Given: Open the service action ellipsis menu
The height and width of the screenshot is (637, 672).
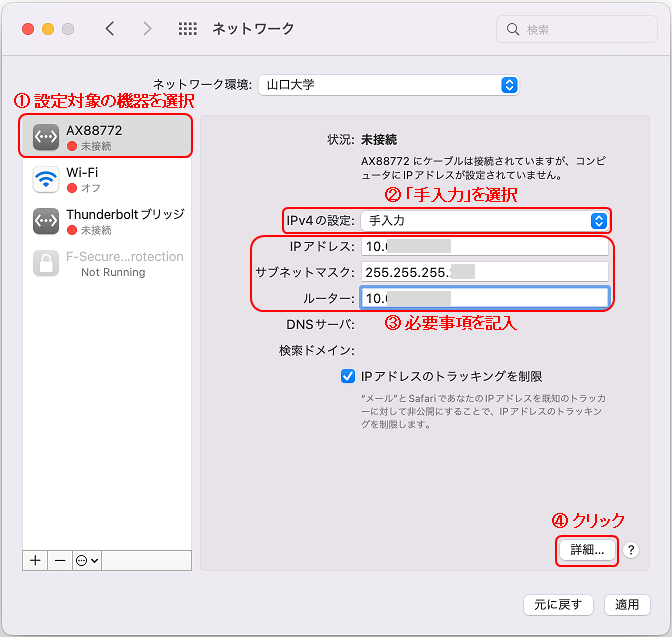Looking at the screenshot, I should 87,560.
